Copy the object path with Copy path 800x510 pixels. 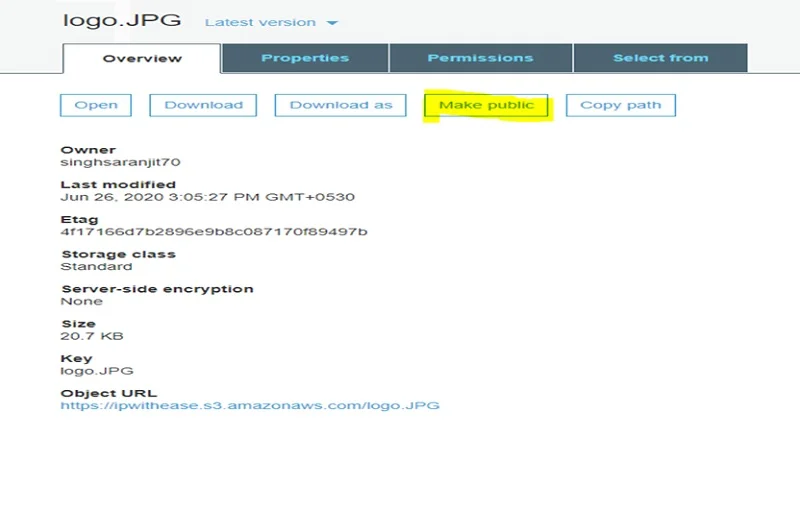620,105
